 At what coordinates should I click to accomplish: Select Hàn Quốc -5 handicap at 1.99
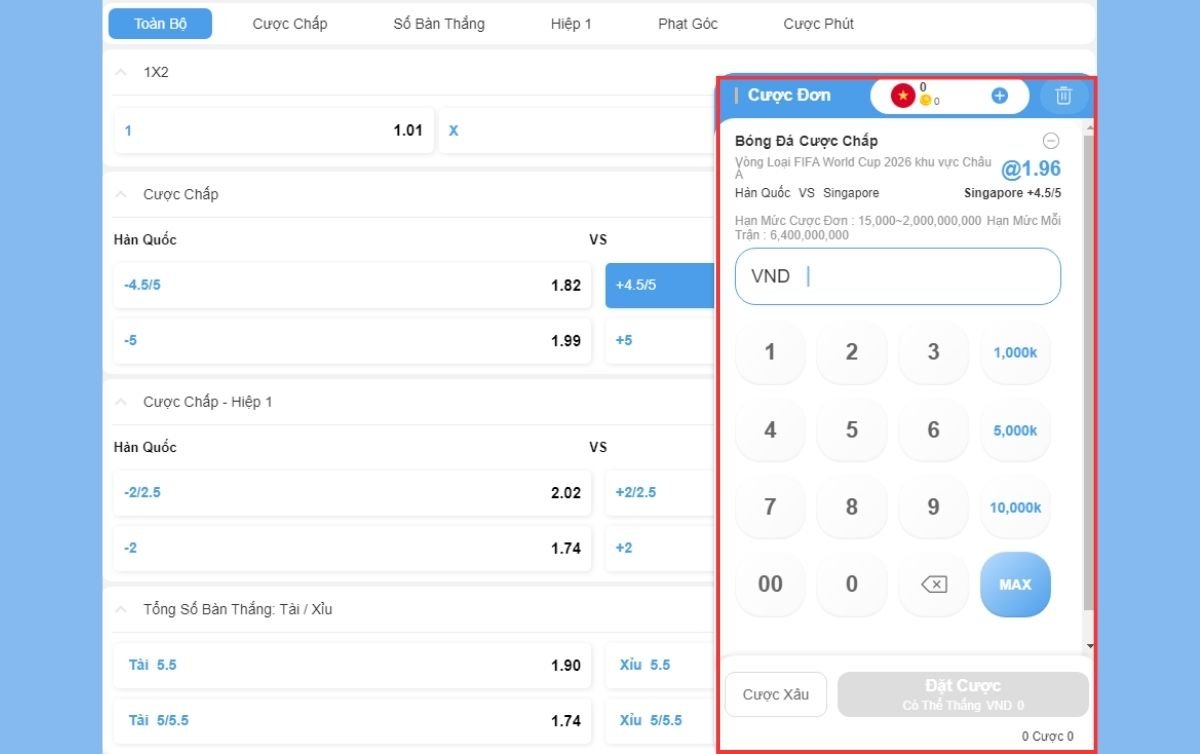[x=352, y=341]
